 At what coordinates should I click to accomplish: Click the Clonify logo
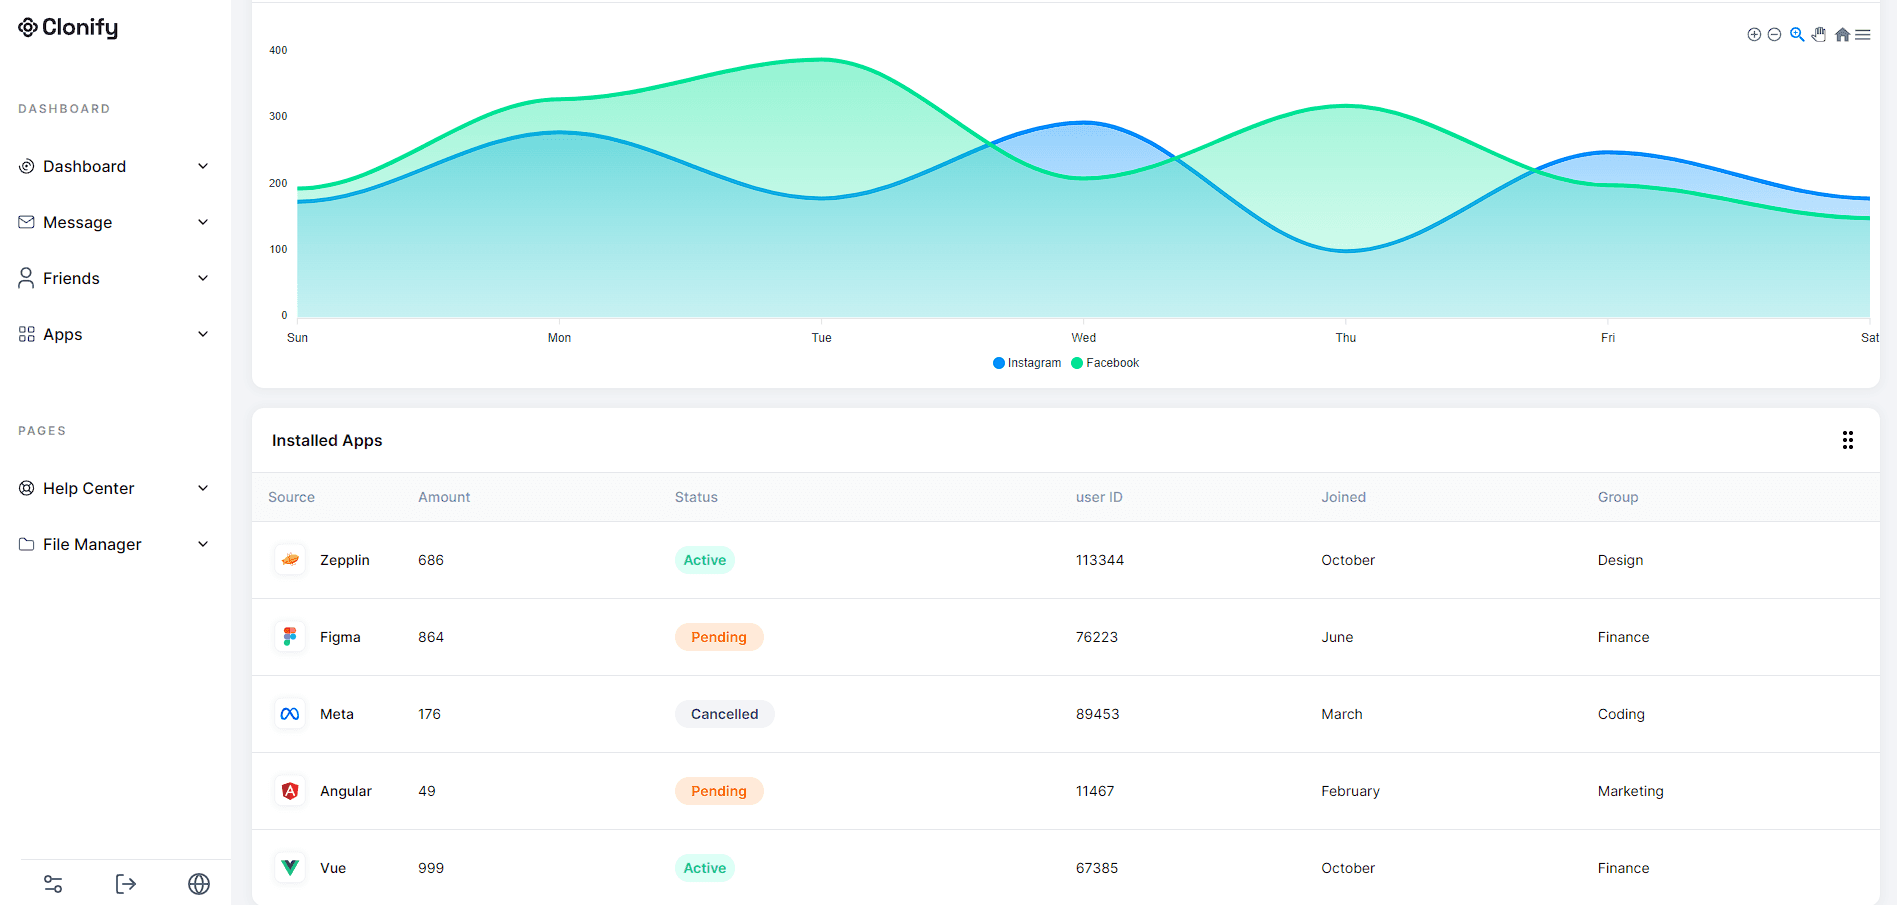pos(68,28)
